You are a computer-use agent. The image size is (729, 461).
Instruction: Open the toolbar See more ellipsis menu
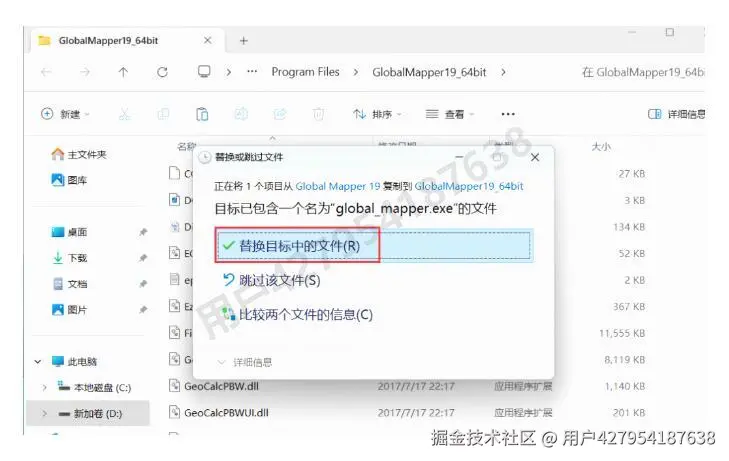(x=508, y=114)
